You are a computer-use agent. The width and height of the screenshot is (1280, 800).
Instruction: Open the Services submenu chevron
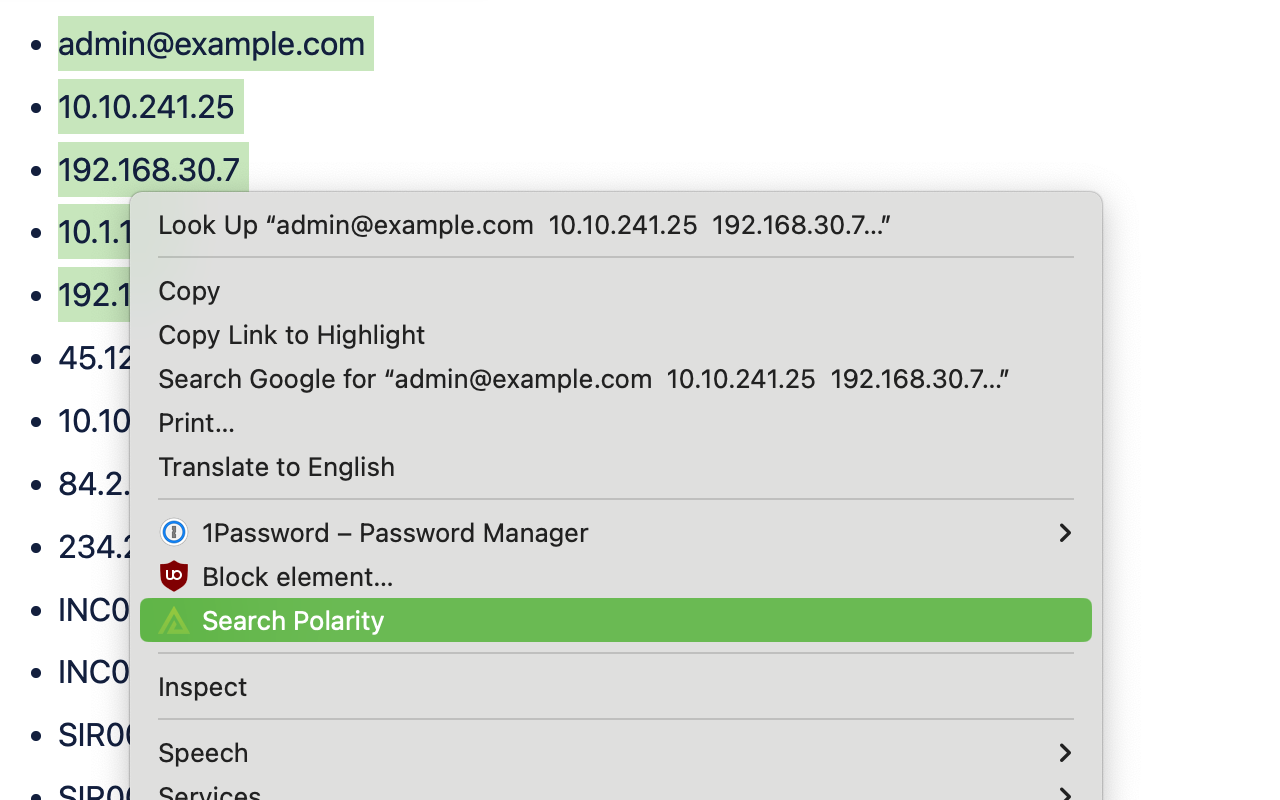tap(1065, 794)
